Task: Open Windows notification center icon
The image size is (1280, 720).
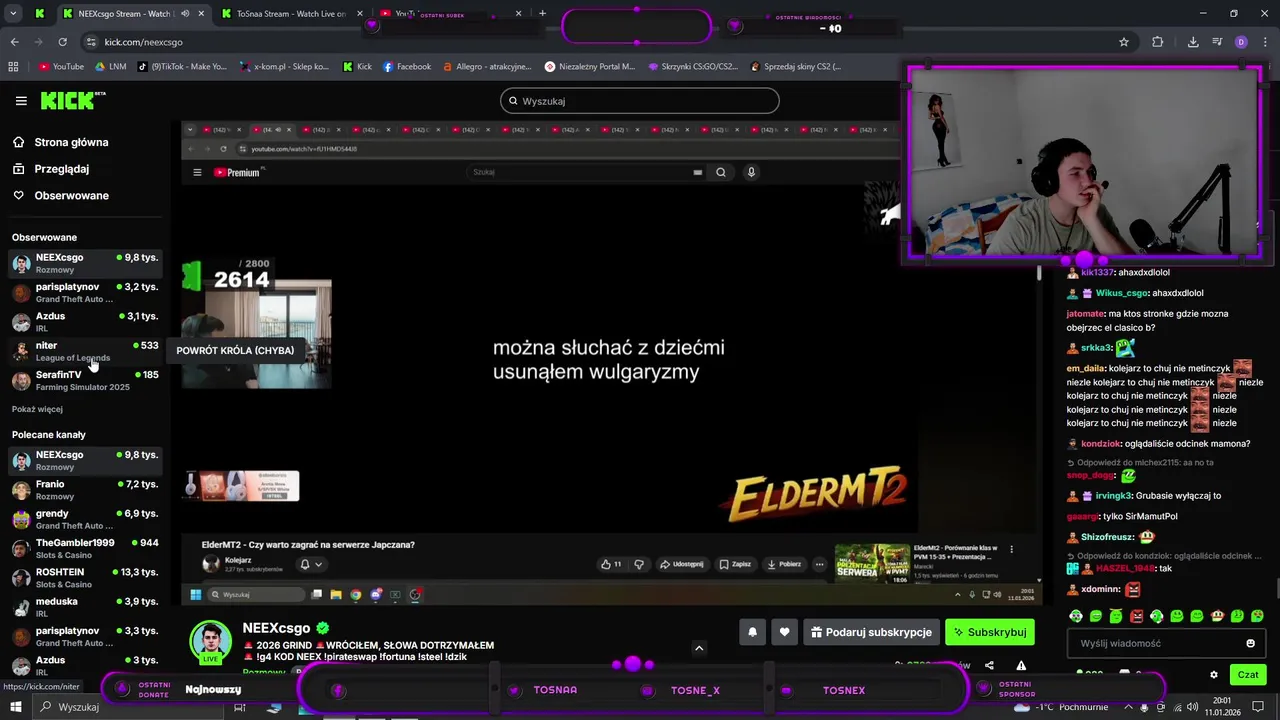Action: [1258, 707]
